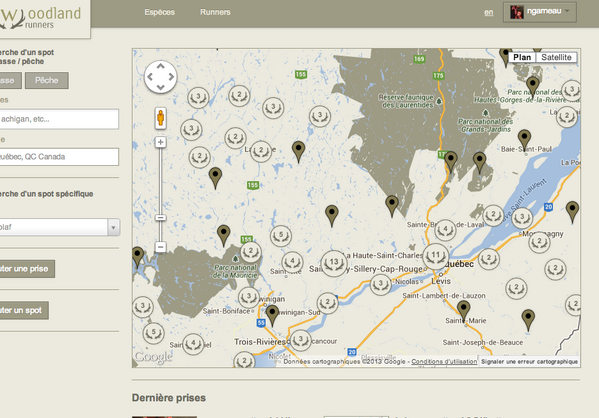Click the map pan control arrows

point(160,77)
